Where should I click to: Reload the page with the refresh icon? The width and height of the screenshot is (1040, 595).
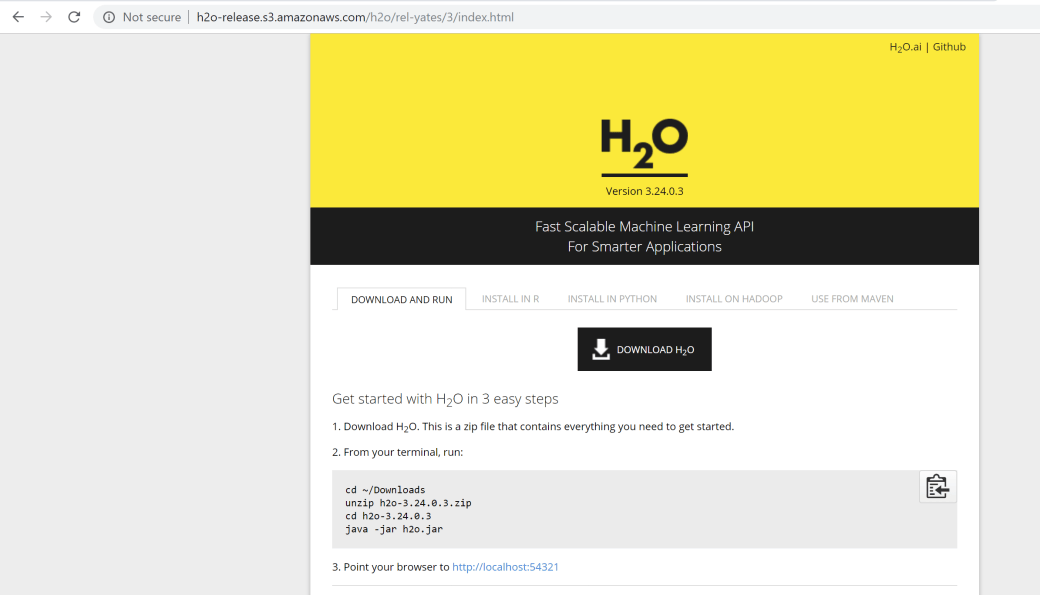pos(74,17)
